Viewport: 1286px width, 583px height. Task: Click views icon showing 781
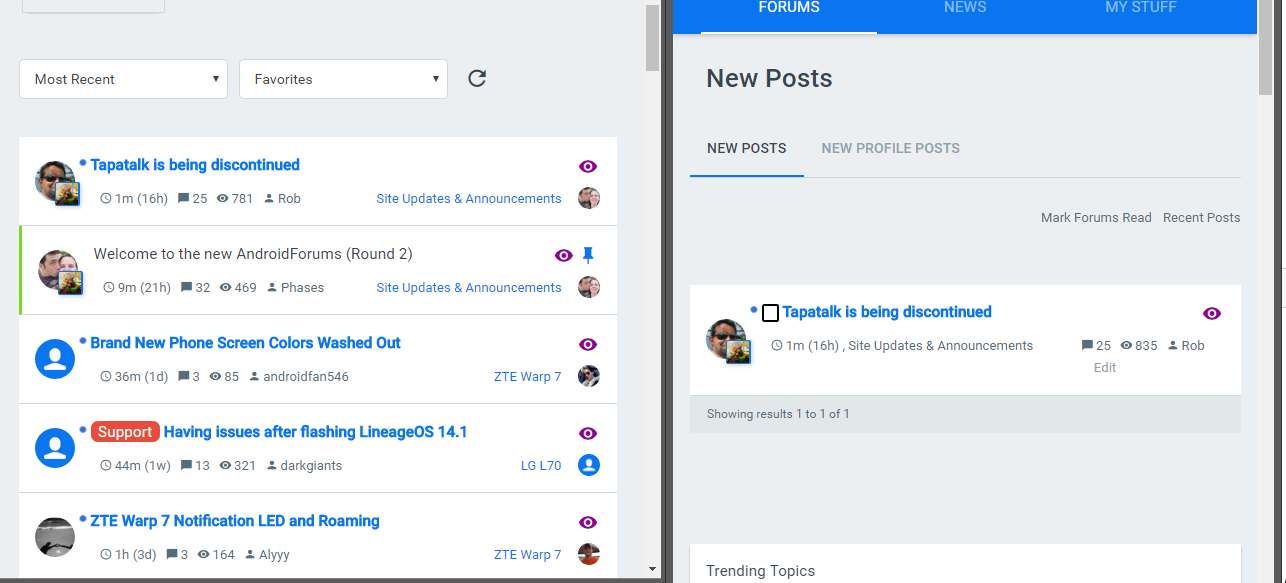point(222,199)
